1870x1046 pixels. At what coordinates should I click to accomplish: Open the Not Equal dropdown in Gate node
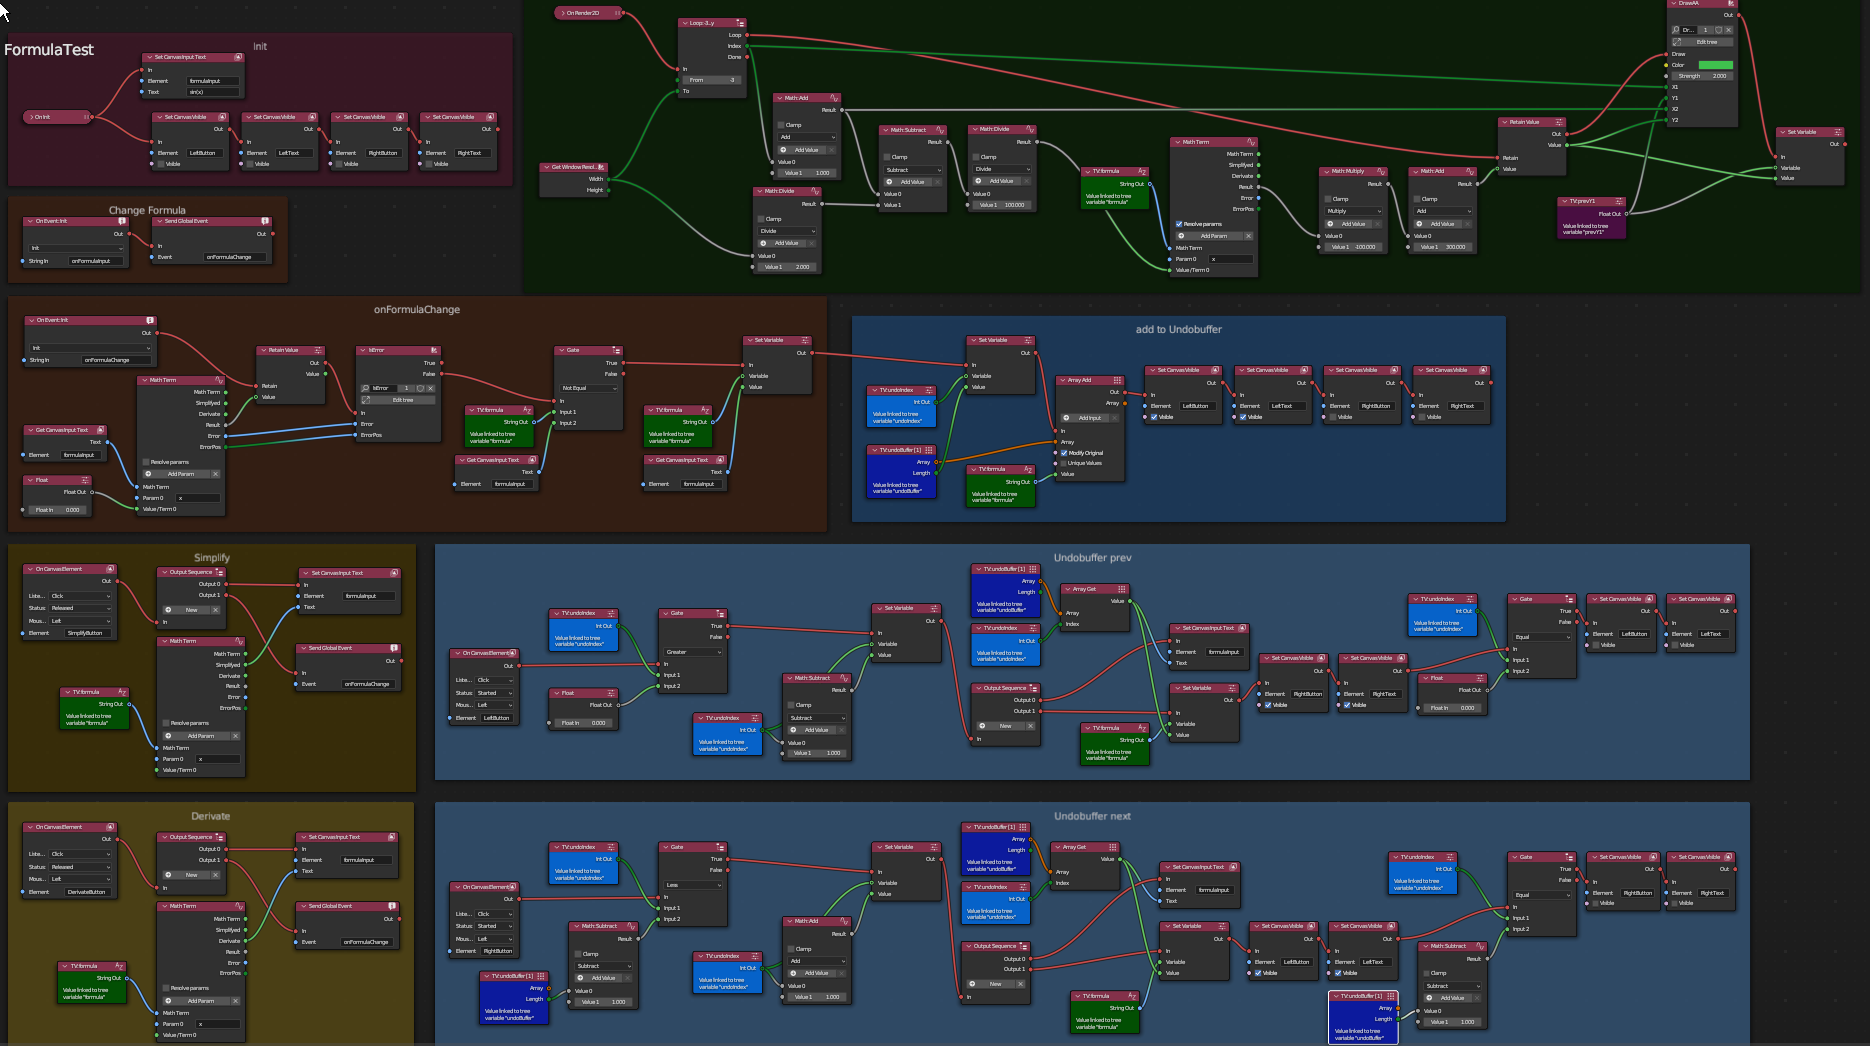click(589, 388)
